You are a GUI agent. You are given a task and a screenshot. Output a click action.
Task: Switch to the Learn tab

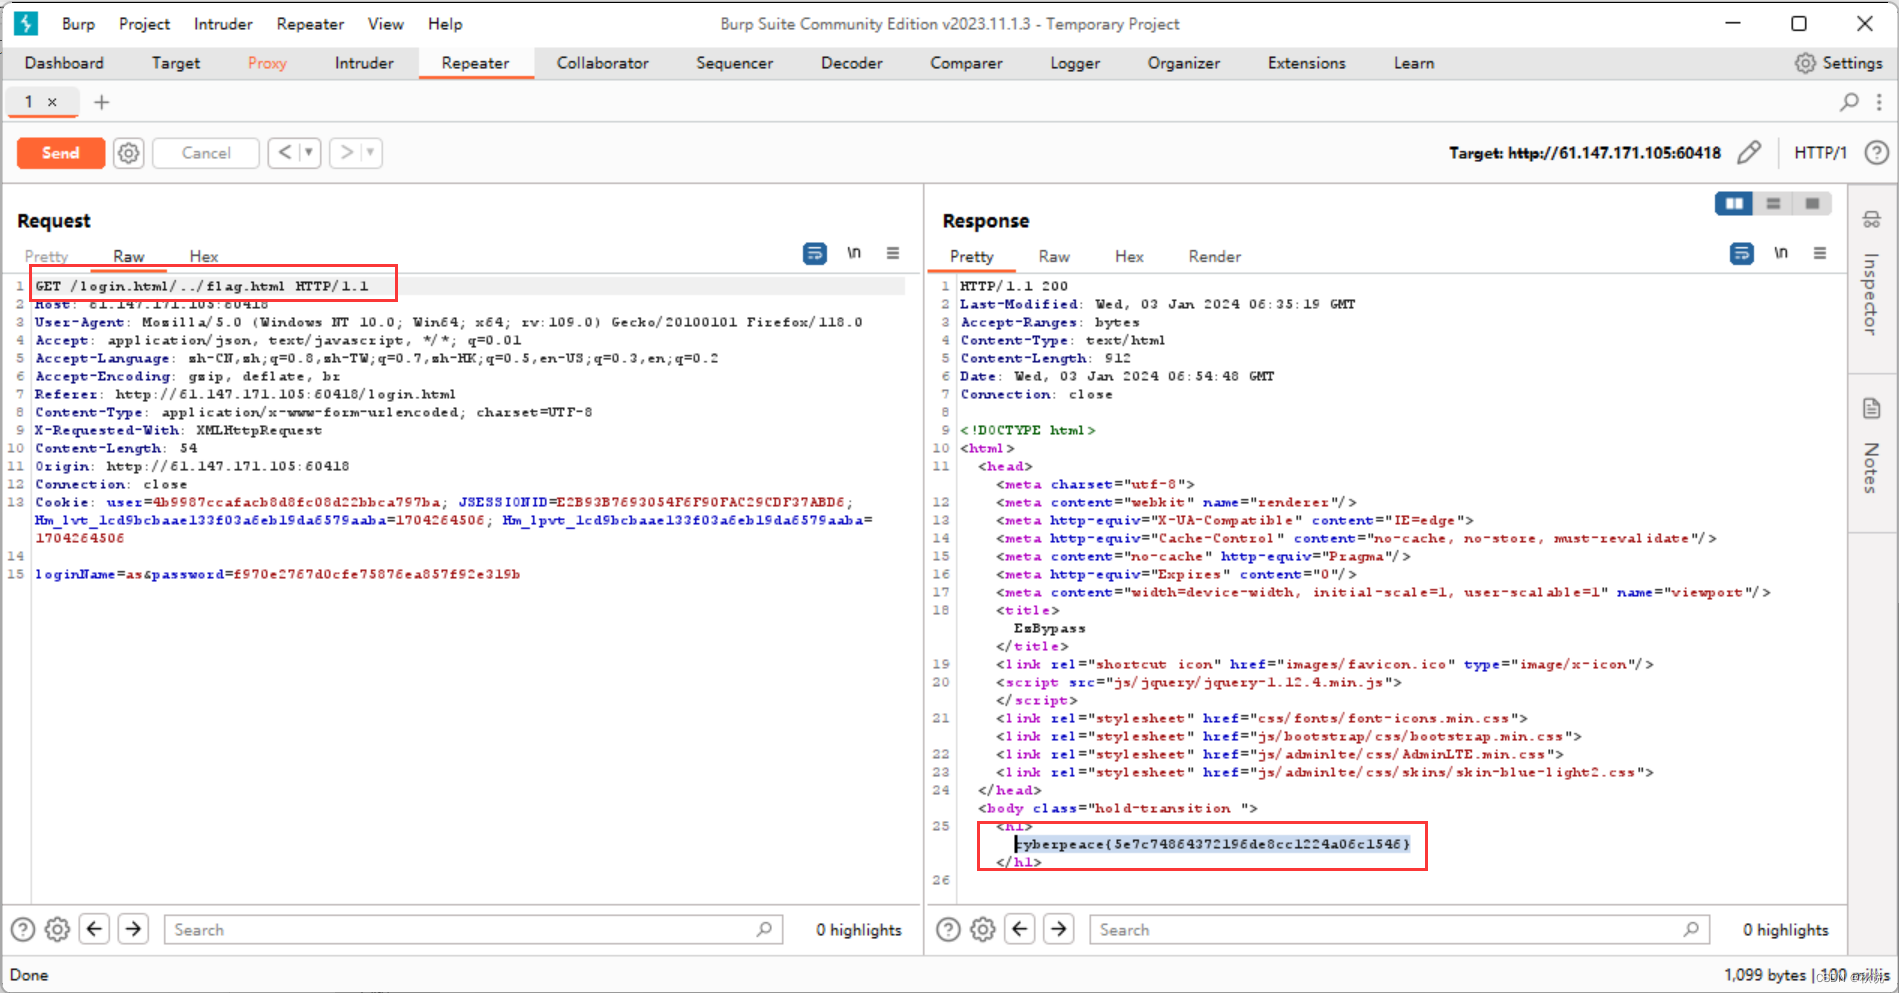click(1414, 63)
